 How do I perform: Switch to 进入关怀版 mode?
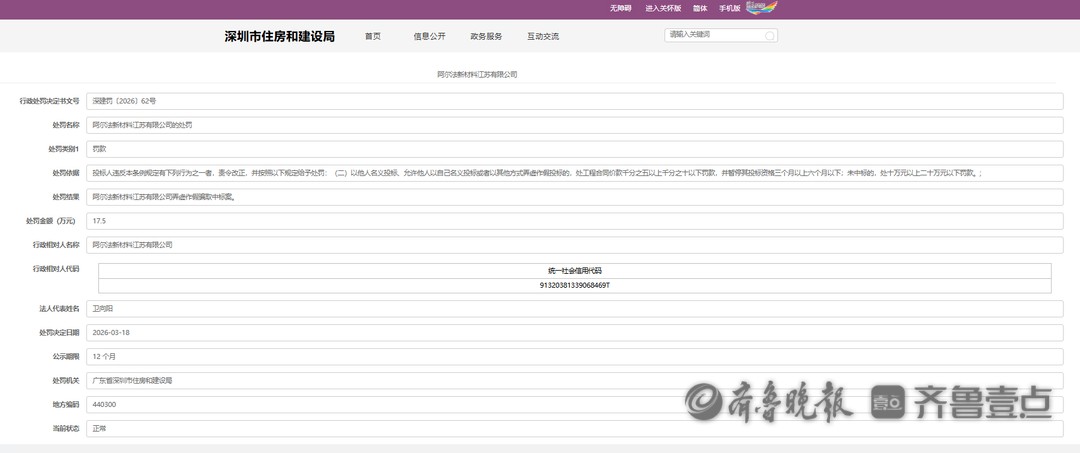tap(663, 8)
